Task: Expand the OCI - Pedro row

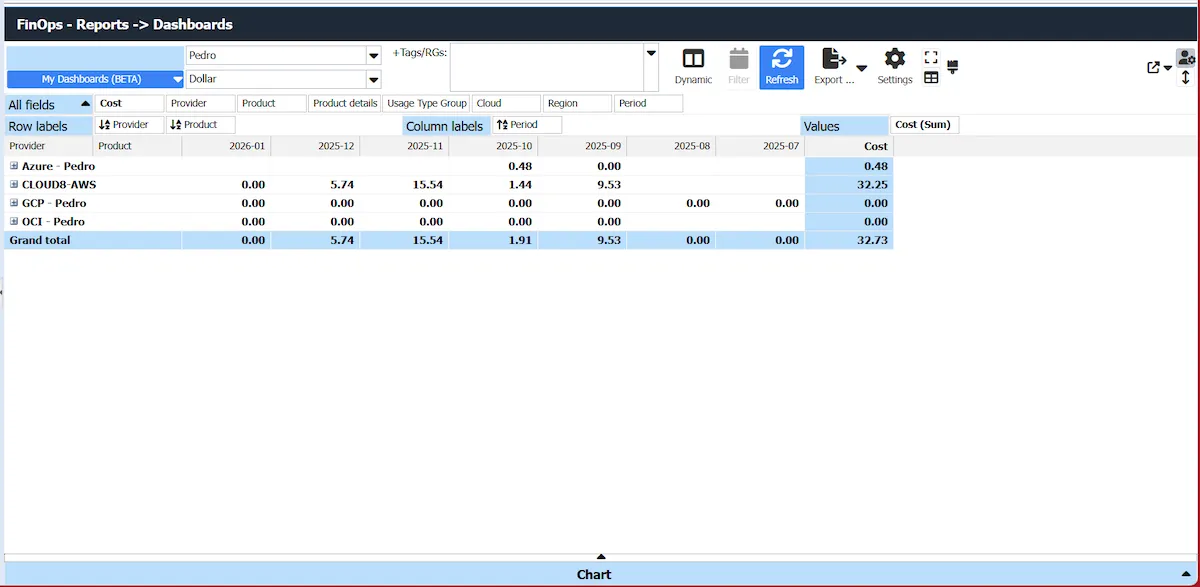Action: 14,221
